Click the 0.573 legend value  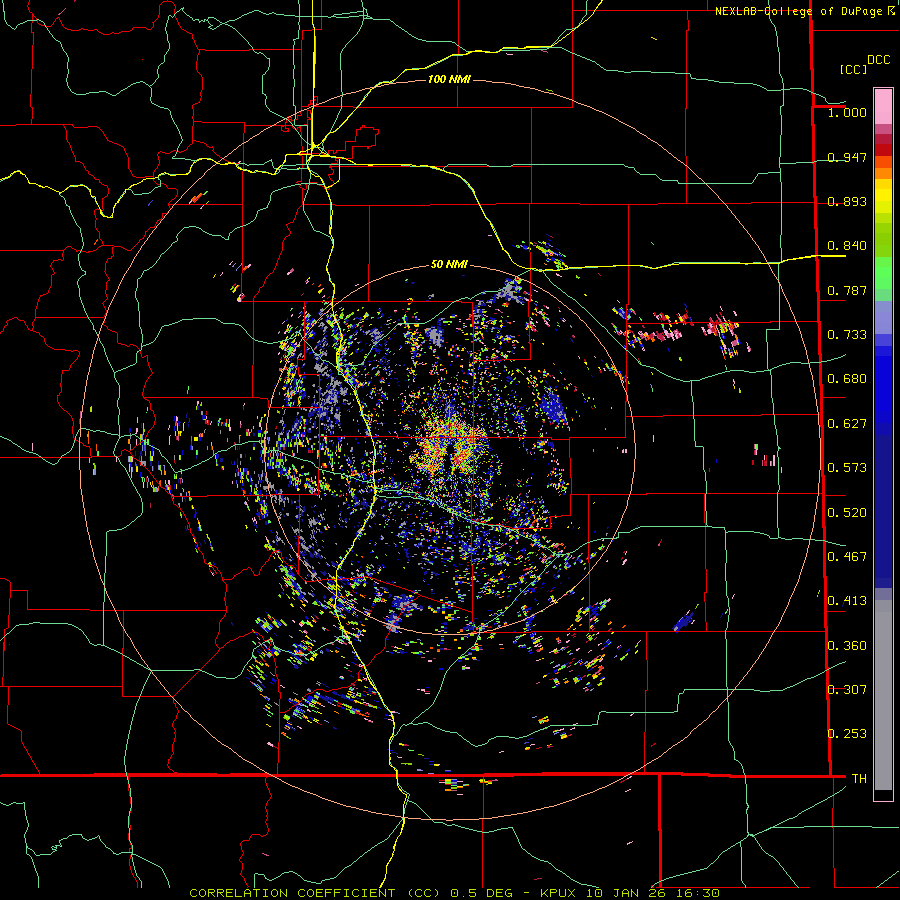click(x=847, y=468)
